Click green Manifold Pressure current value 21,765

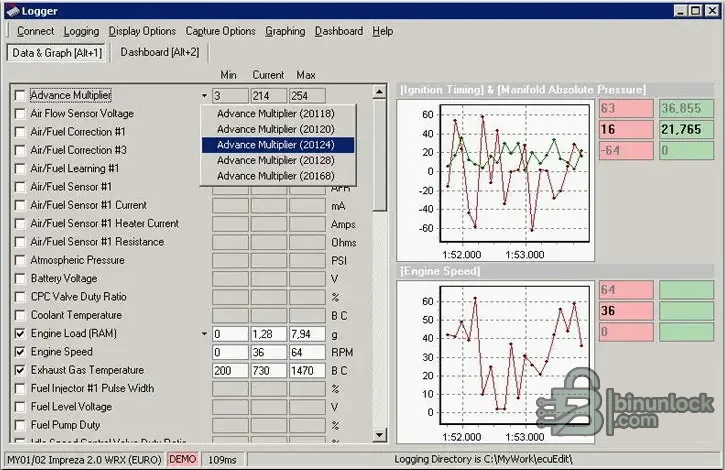coord(686,130)
